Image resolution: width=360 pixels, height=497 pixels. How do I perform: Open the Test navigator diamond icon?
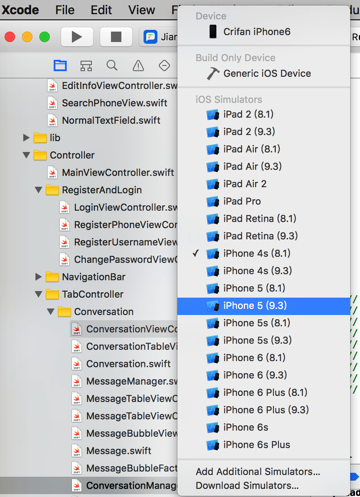coord(164,65)
